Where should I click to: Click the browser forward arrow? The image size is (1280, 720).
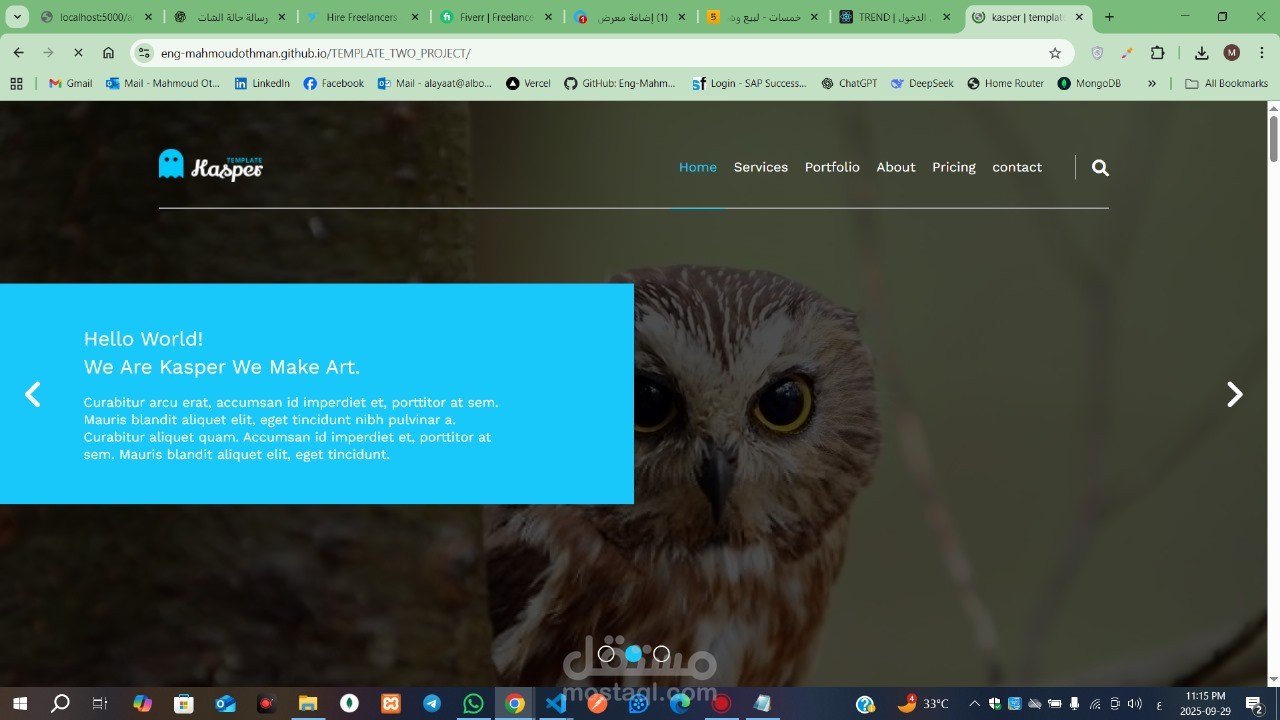click(x=48, y=53)
